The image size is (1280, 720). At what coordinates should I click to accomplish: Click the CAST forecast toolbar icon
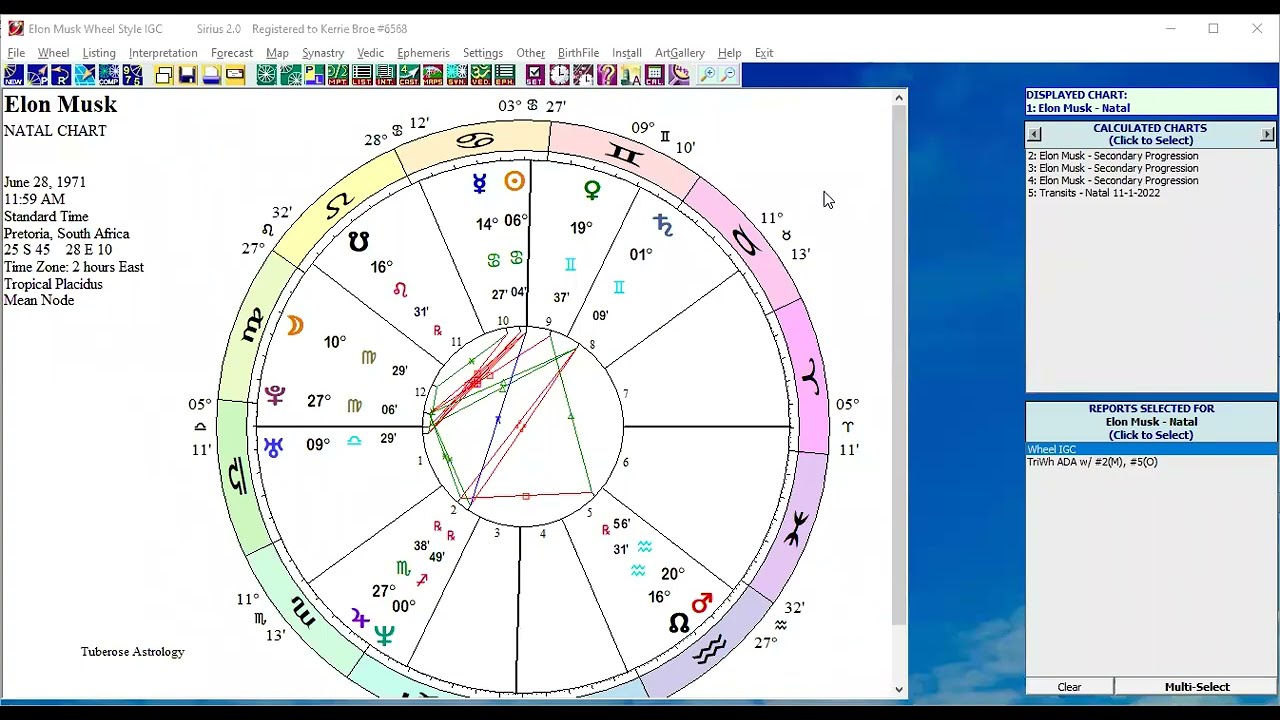(x=409, y=74)
